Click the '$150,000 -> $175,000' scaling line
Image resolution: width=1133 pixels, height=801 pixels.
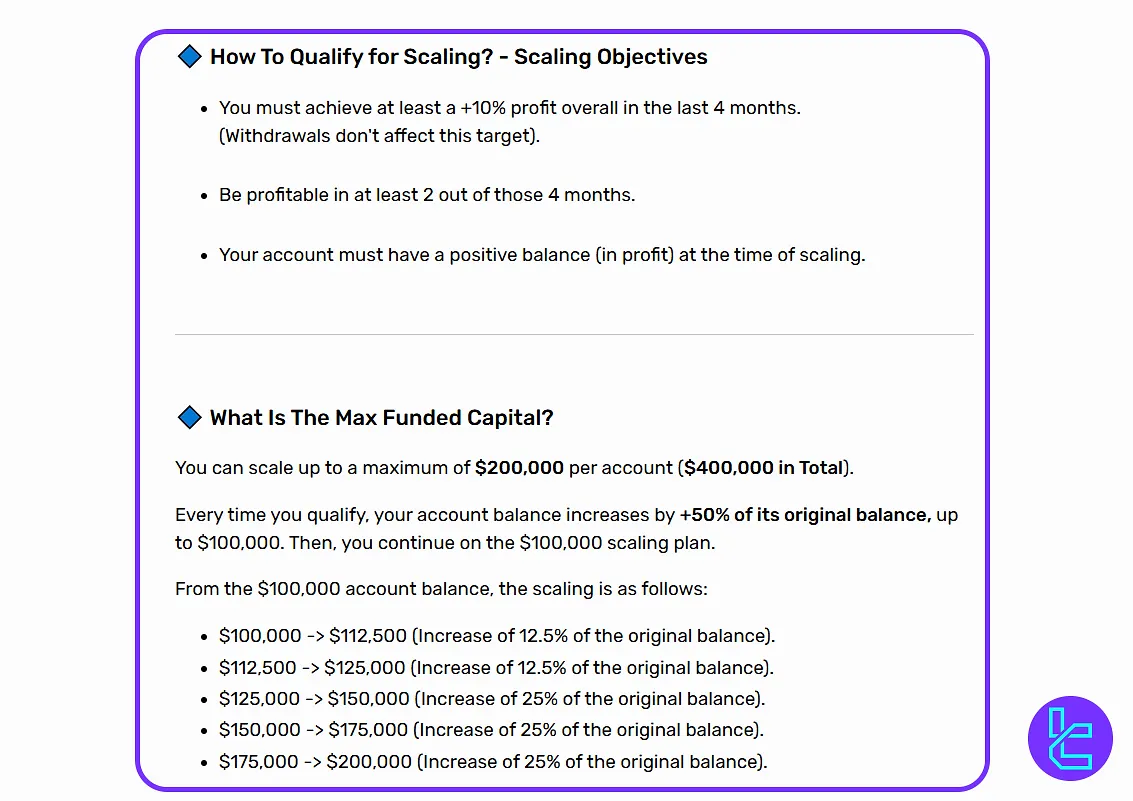click(492, 730)
